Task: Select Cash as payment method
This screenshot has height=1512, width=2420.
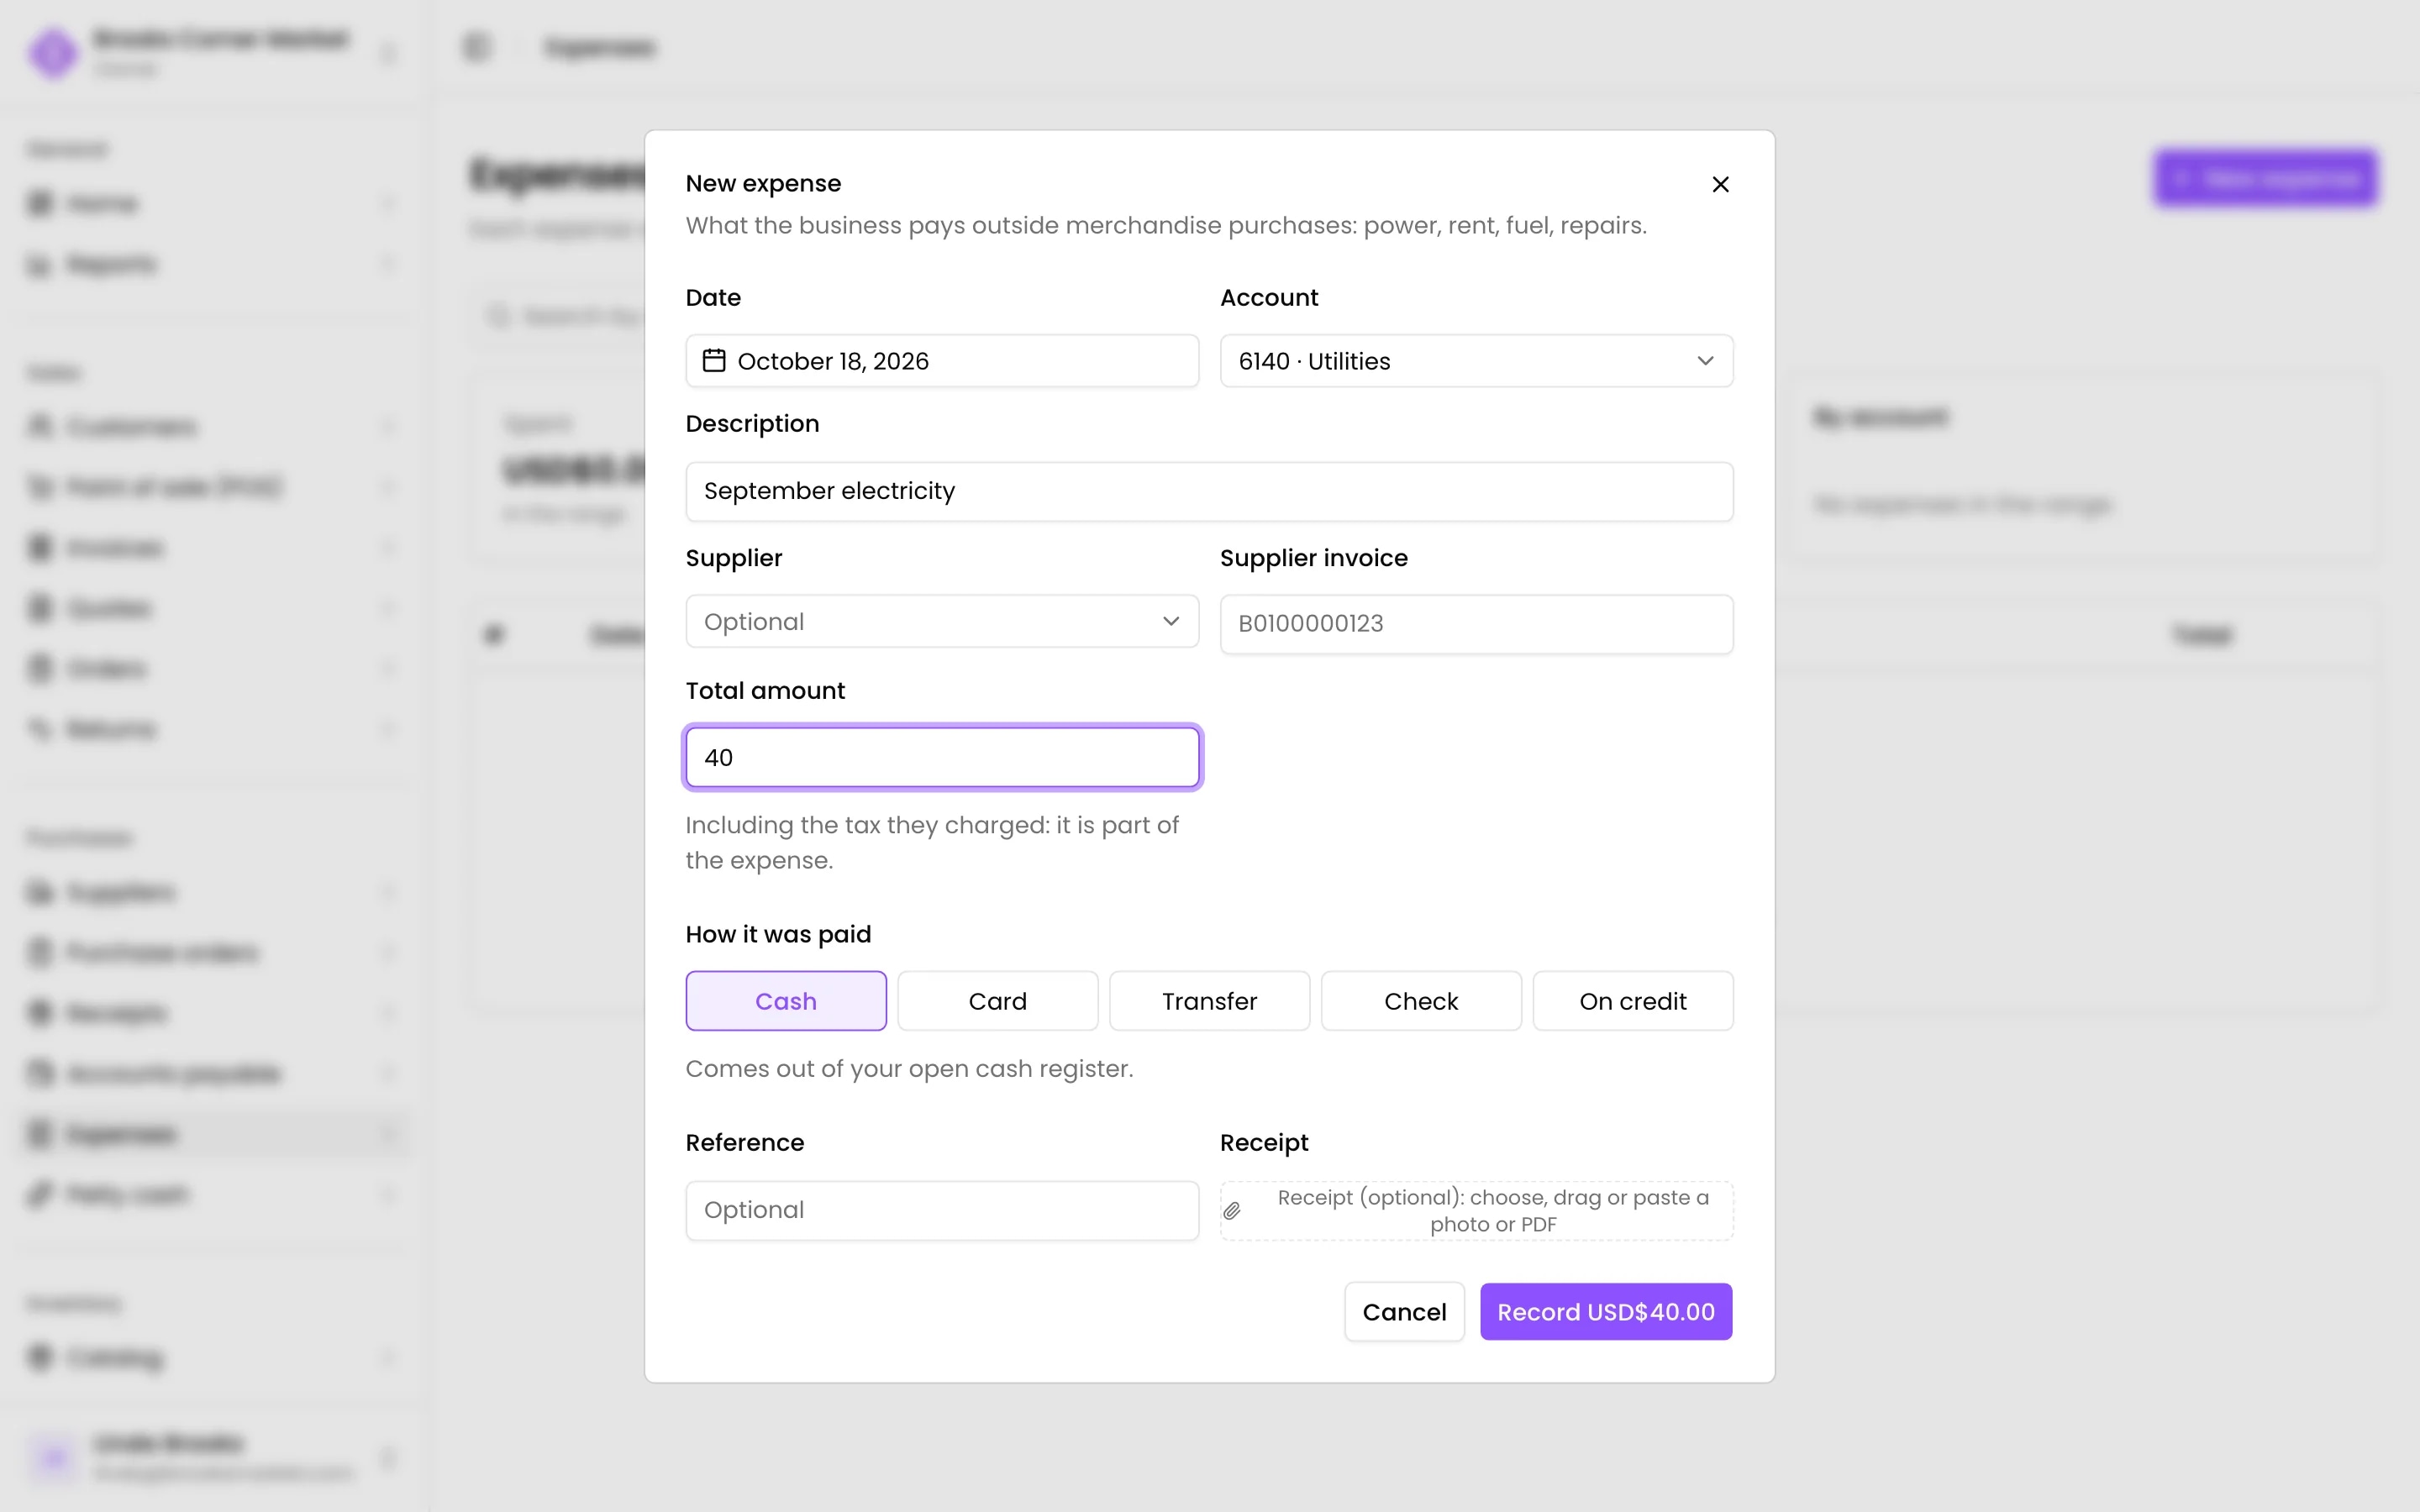Action: click(786, 1001)
